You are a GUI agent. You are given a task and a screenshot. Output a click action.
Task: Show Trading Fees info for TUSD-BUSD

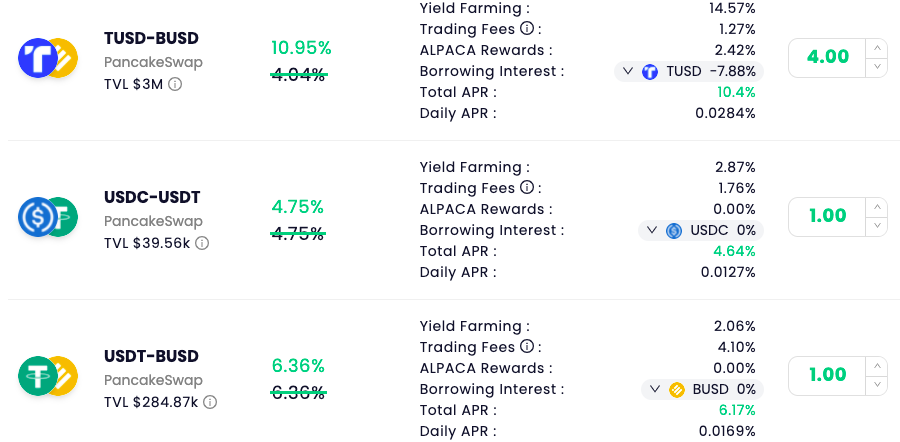tap(526, 28)
